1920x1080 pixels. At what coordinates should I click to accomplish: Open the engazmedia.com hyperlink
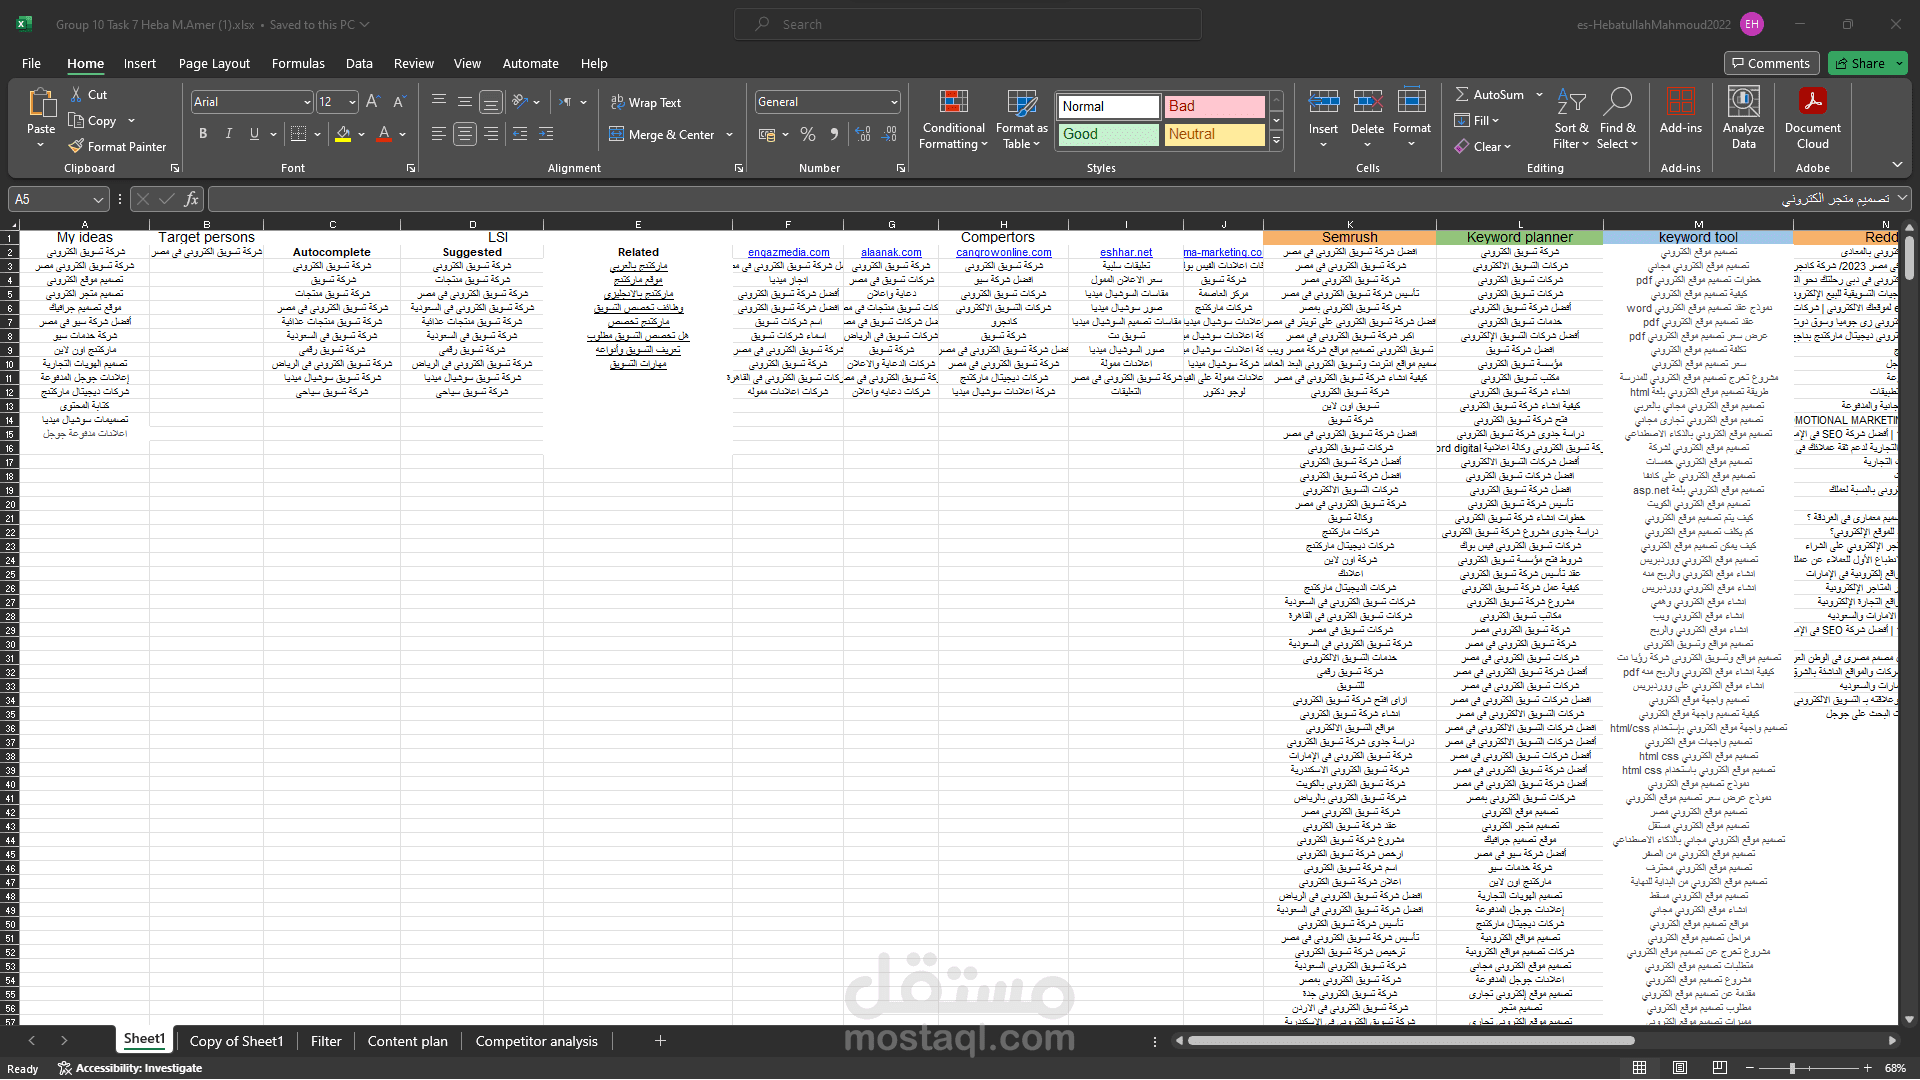[x=788, y=252]
